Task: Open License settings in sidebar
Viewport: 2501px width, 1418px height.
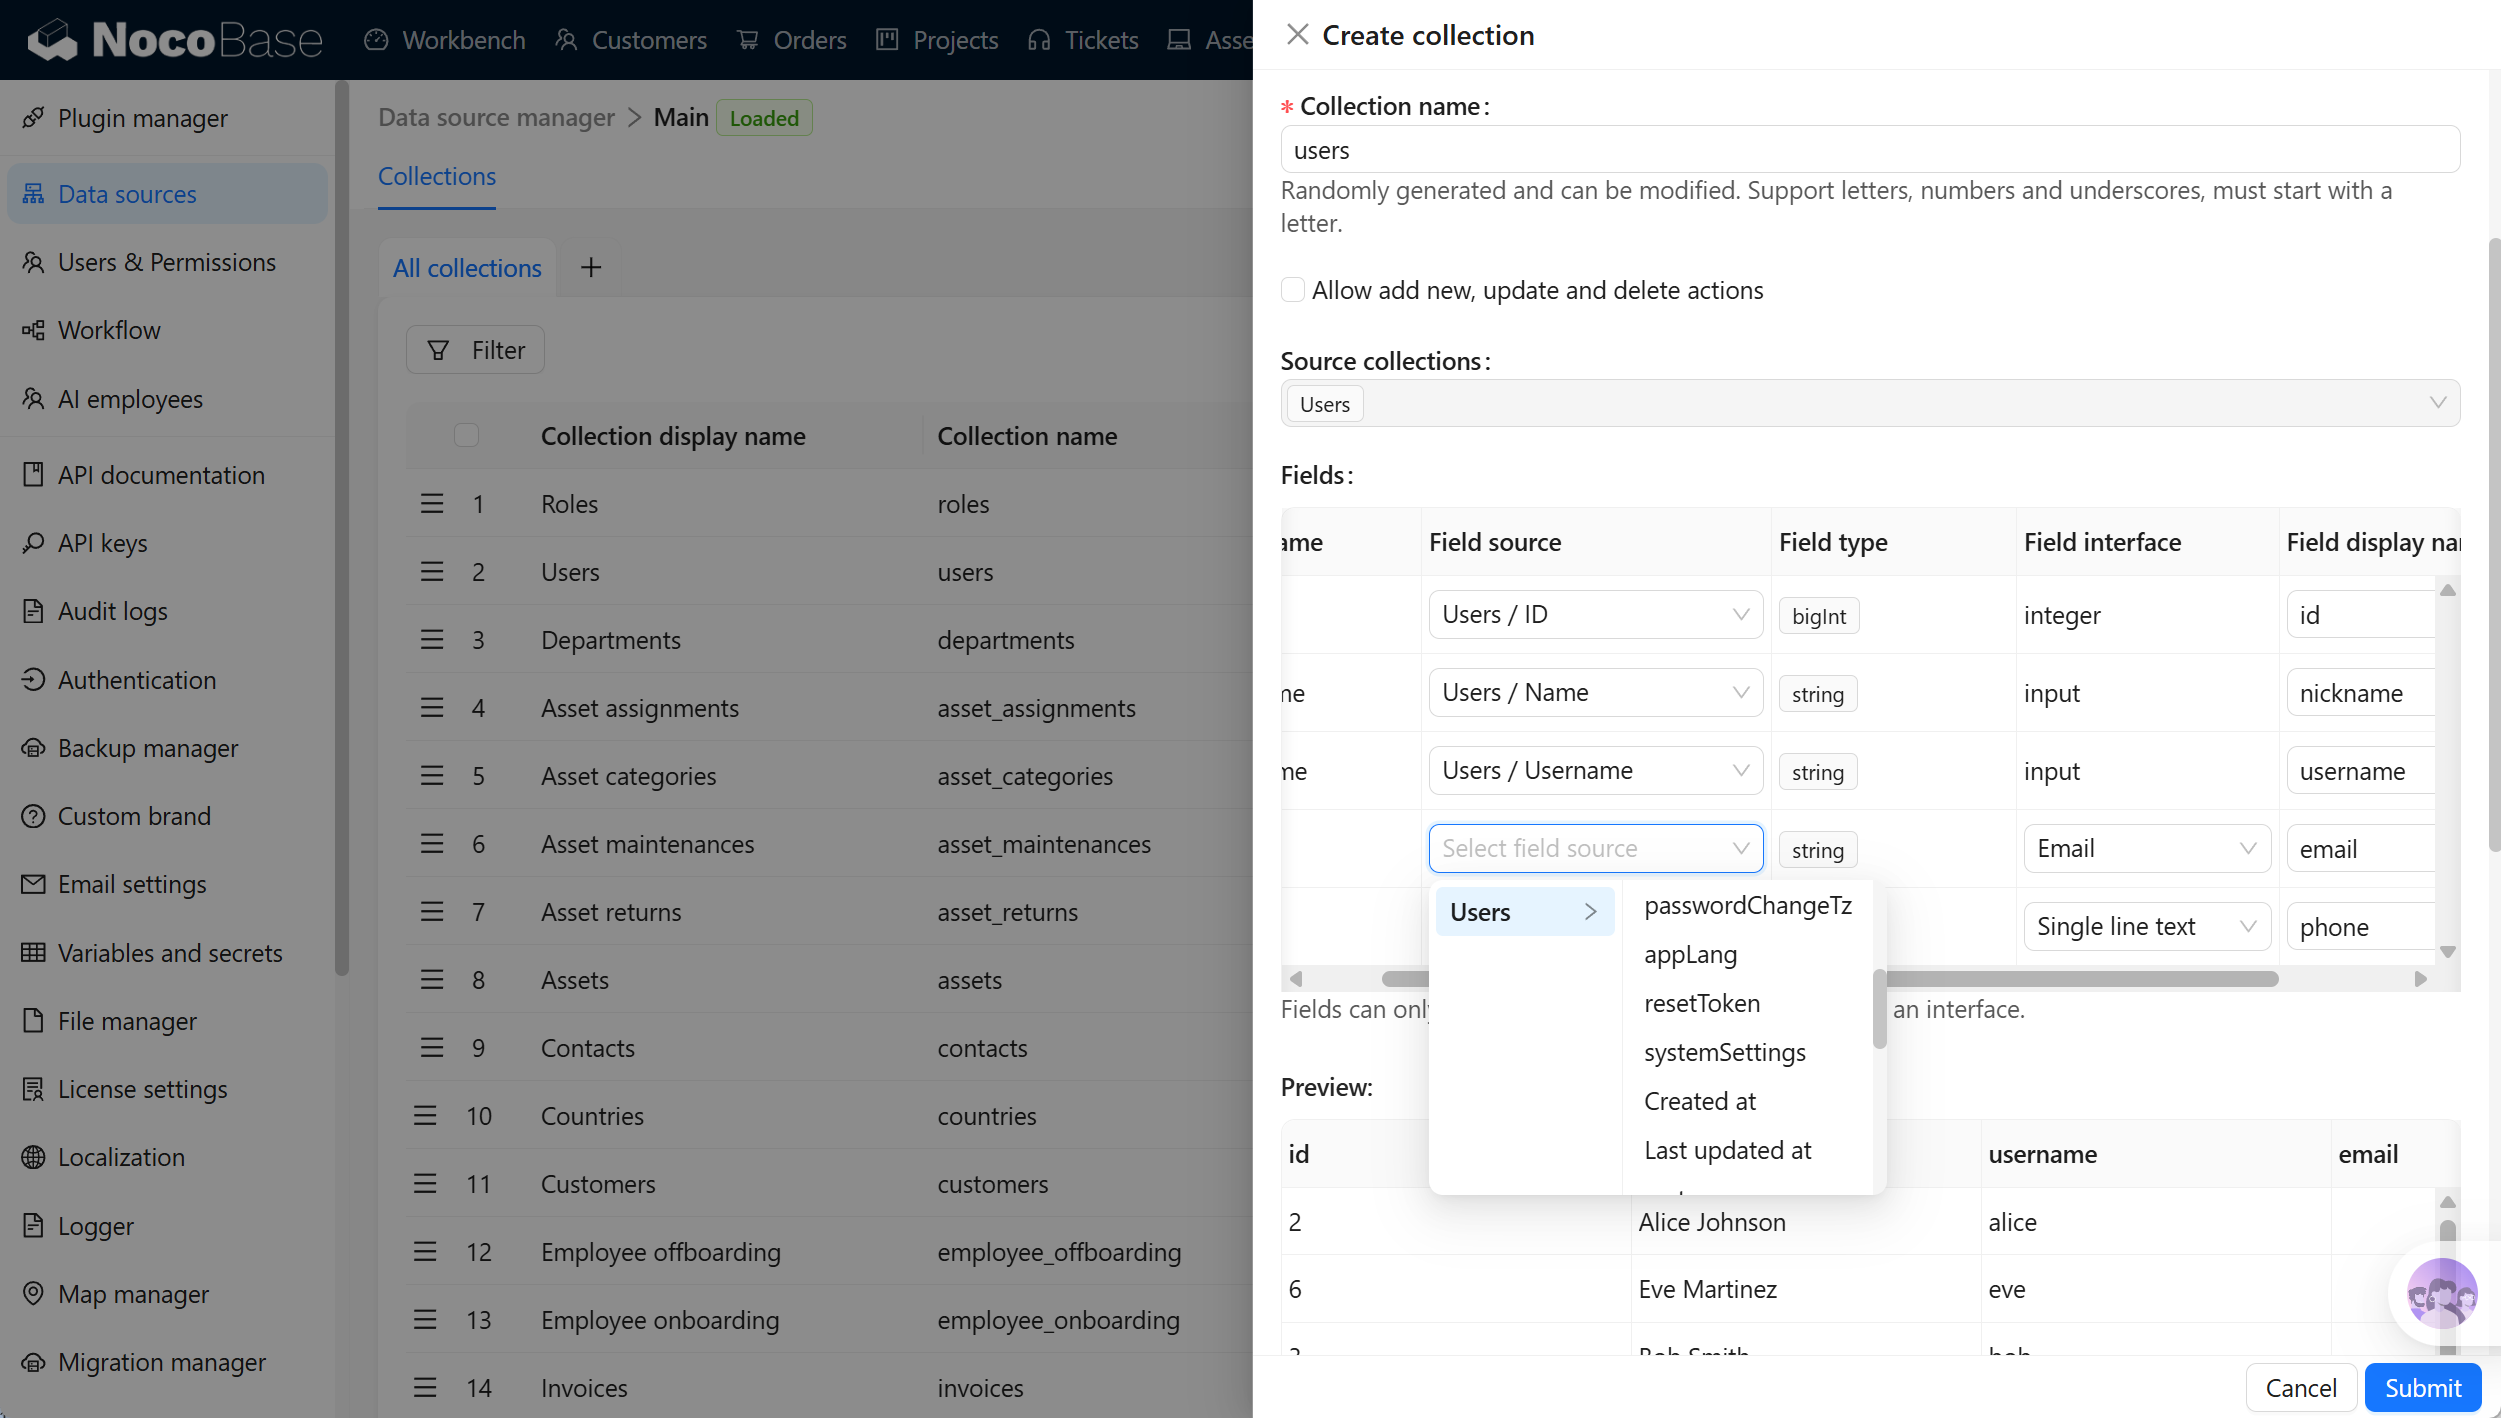Action: click(142, 1089)
